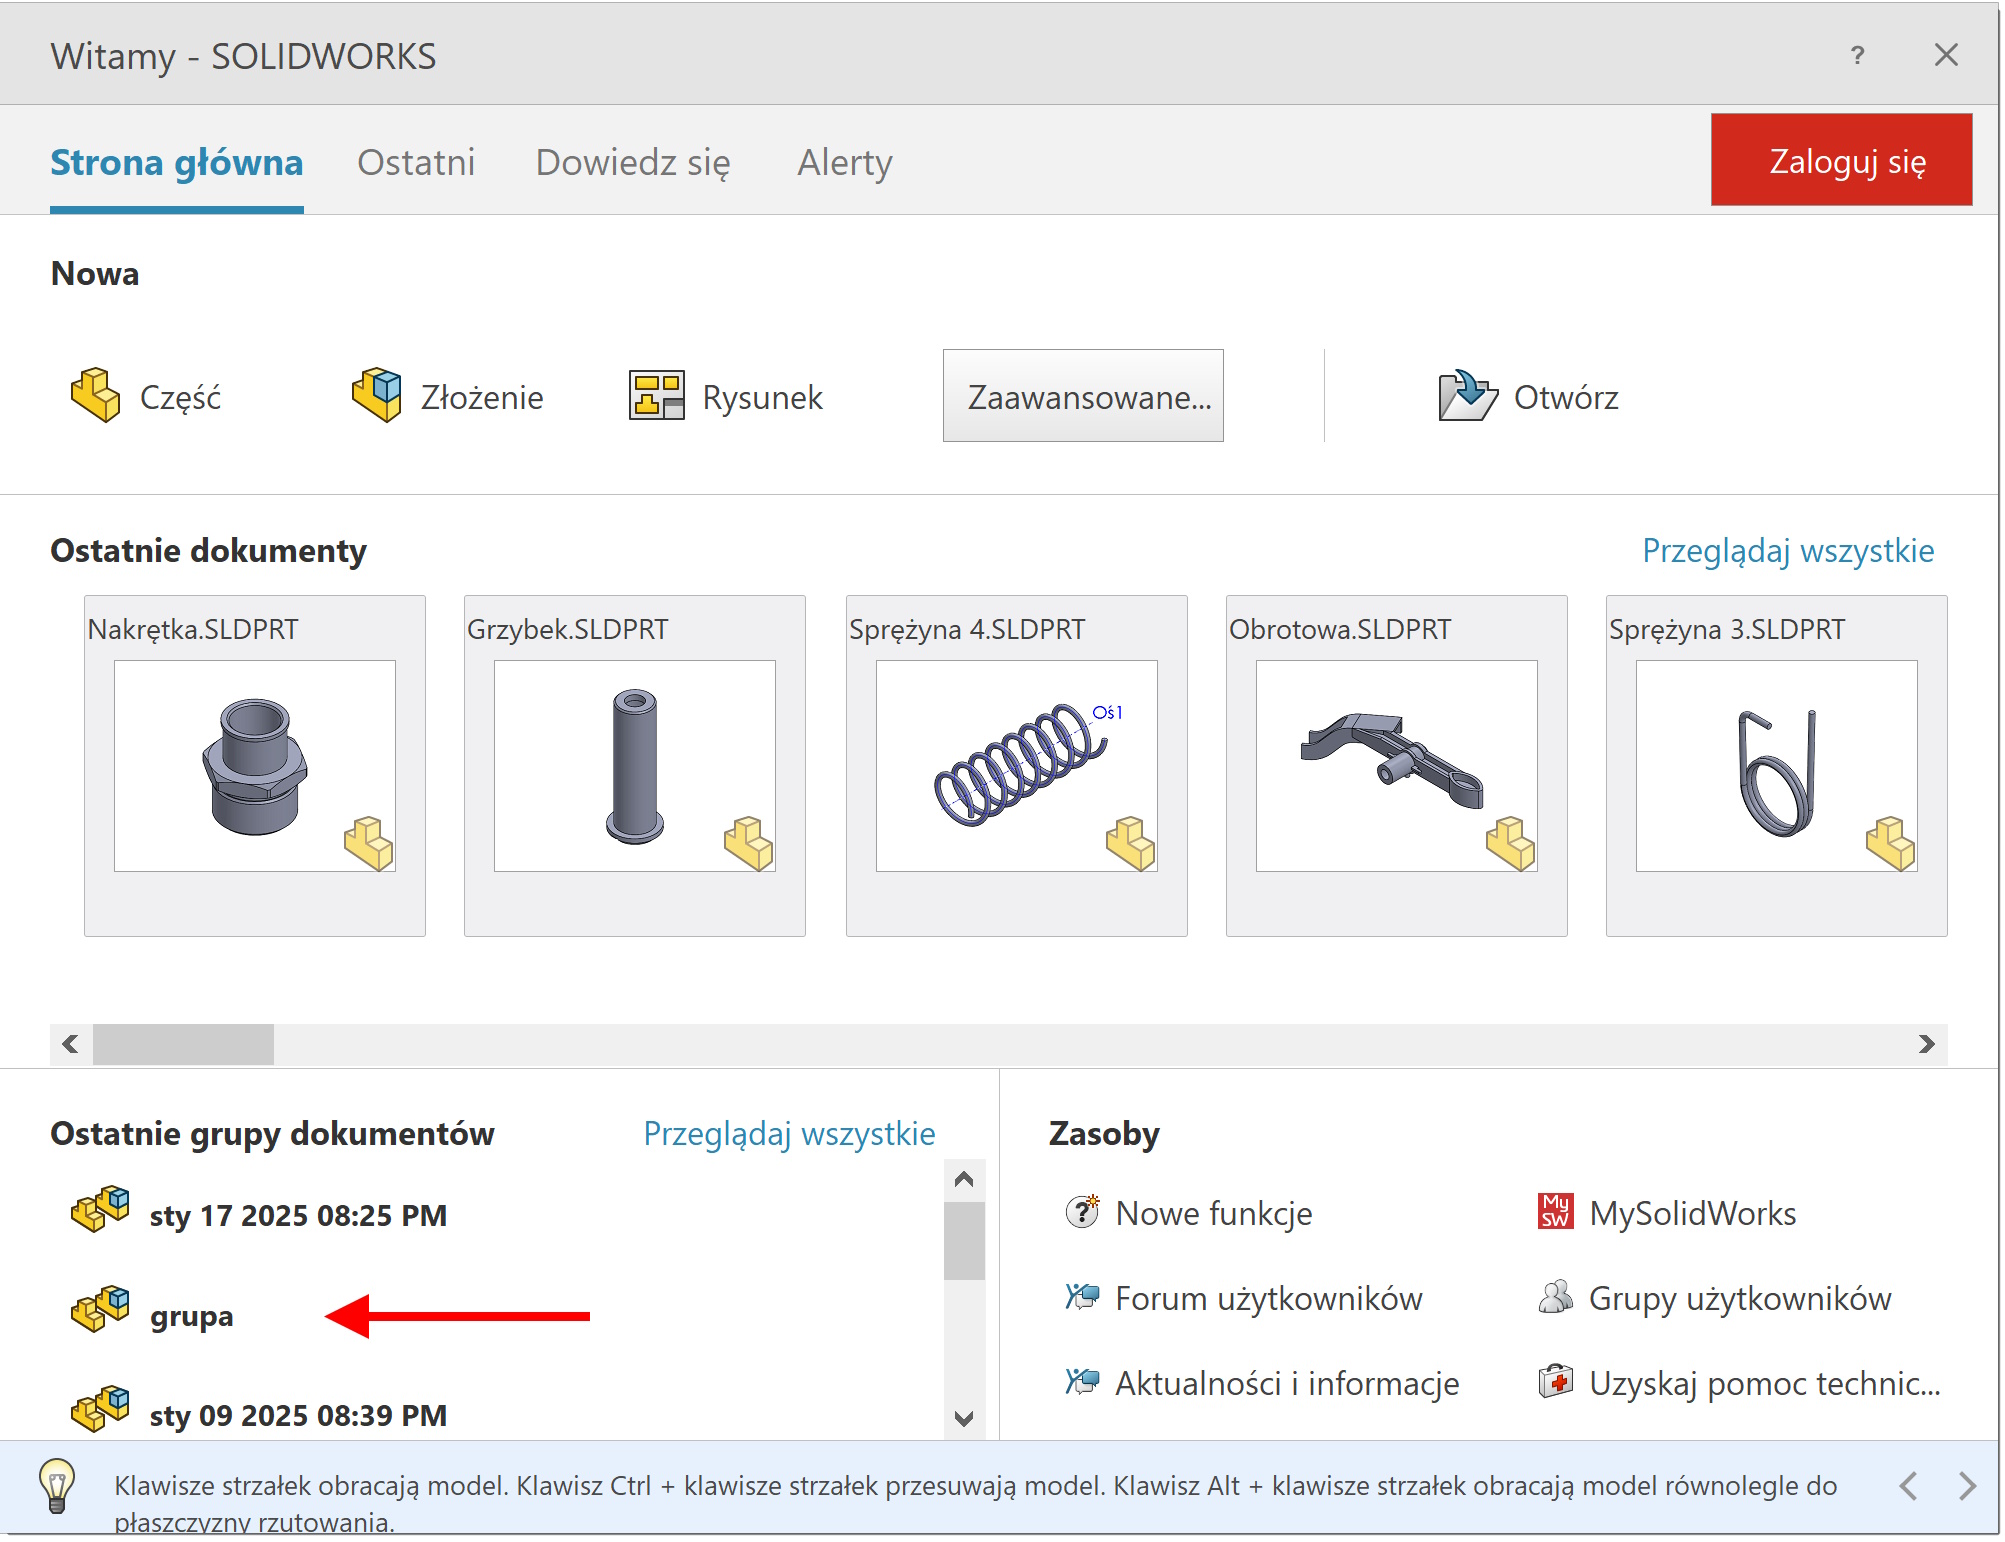Click group icon for sty 09 2025 08:39 PM
This screenshot has width=2005, height=1542.
(100, 1410)
